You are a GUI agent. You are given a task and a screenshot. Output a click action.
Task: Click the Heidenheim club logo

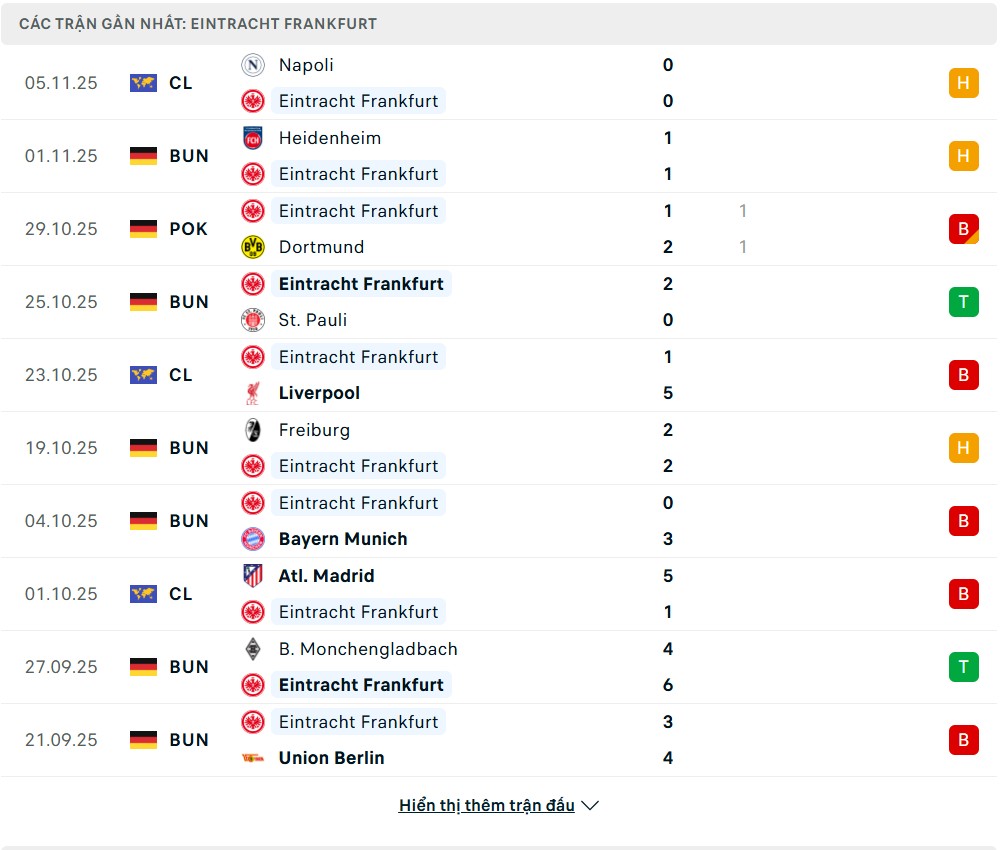pos(253,138)
